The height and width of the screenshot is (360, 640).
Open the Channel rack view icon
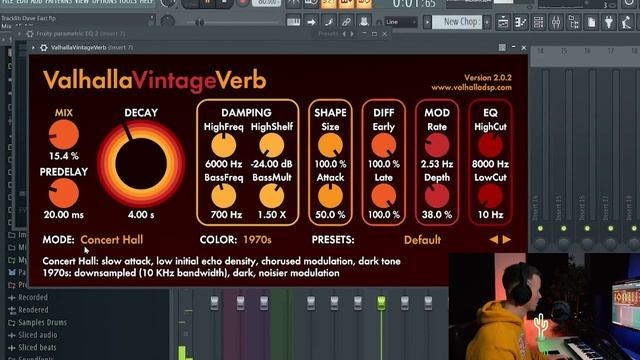(538, 22)
